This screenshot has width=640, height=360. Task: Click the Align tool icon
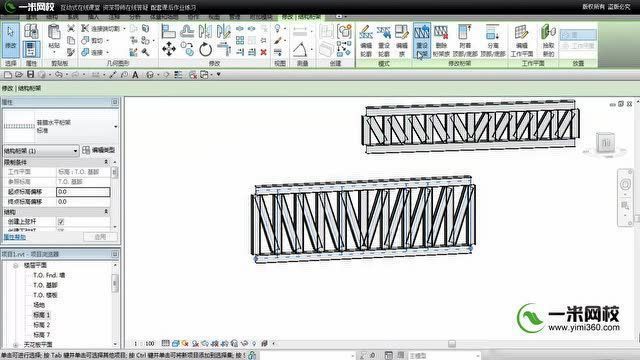pyautogui.click(x=168, y=31)
